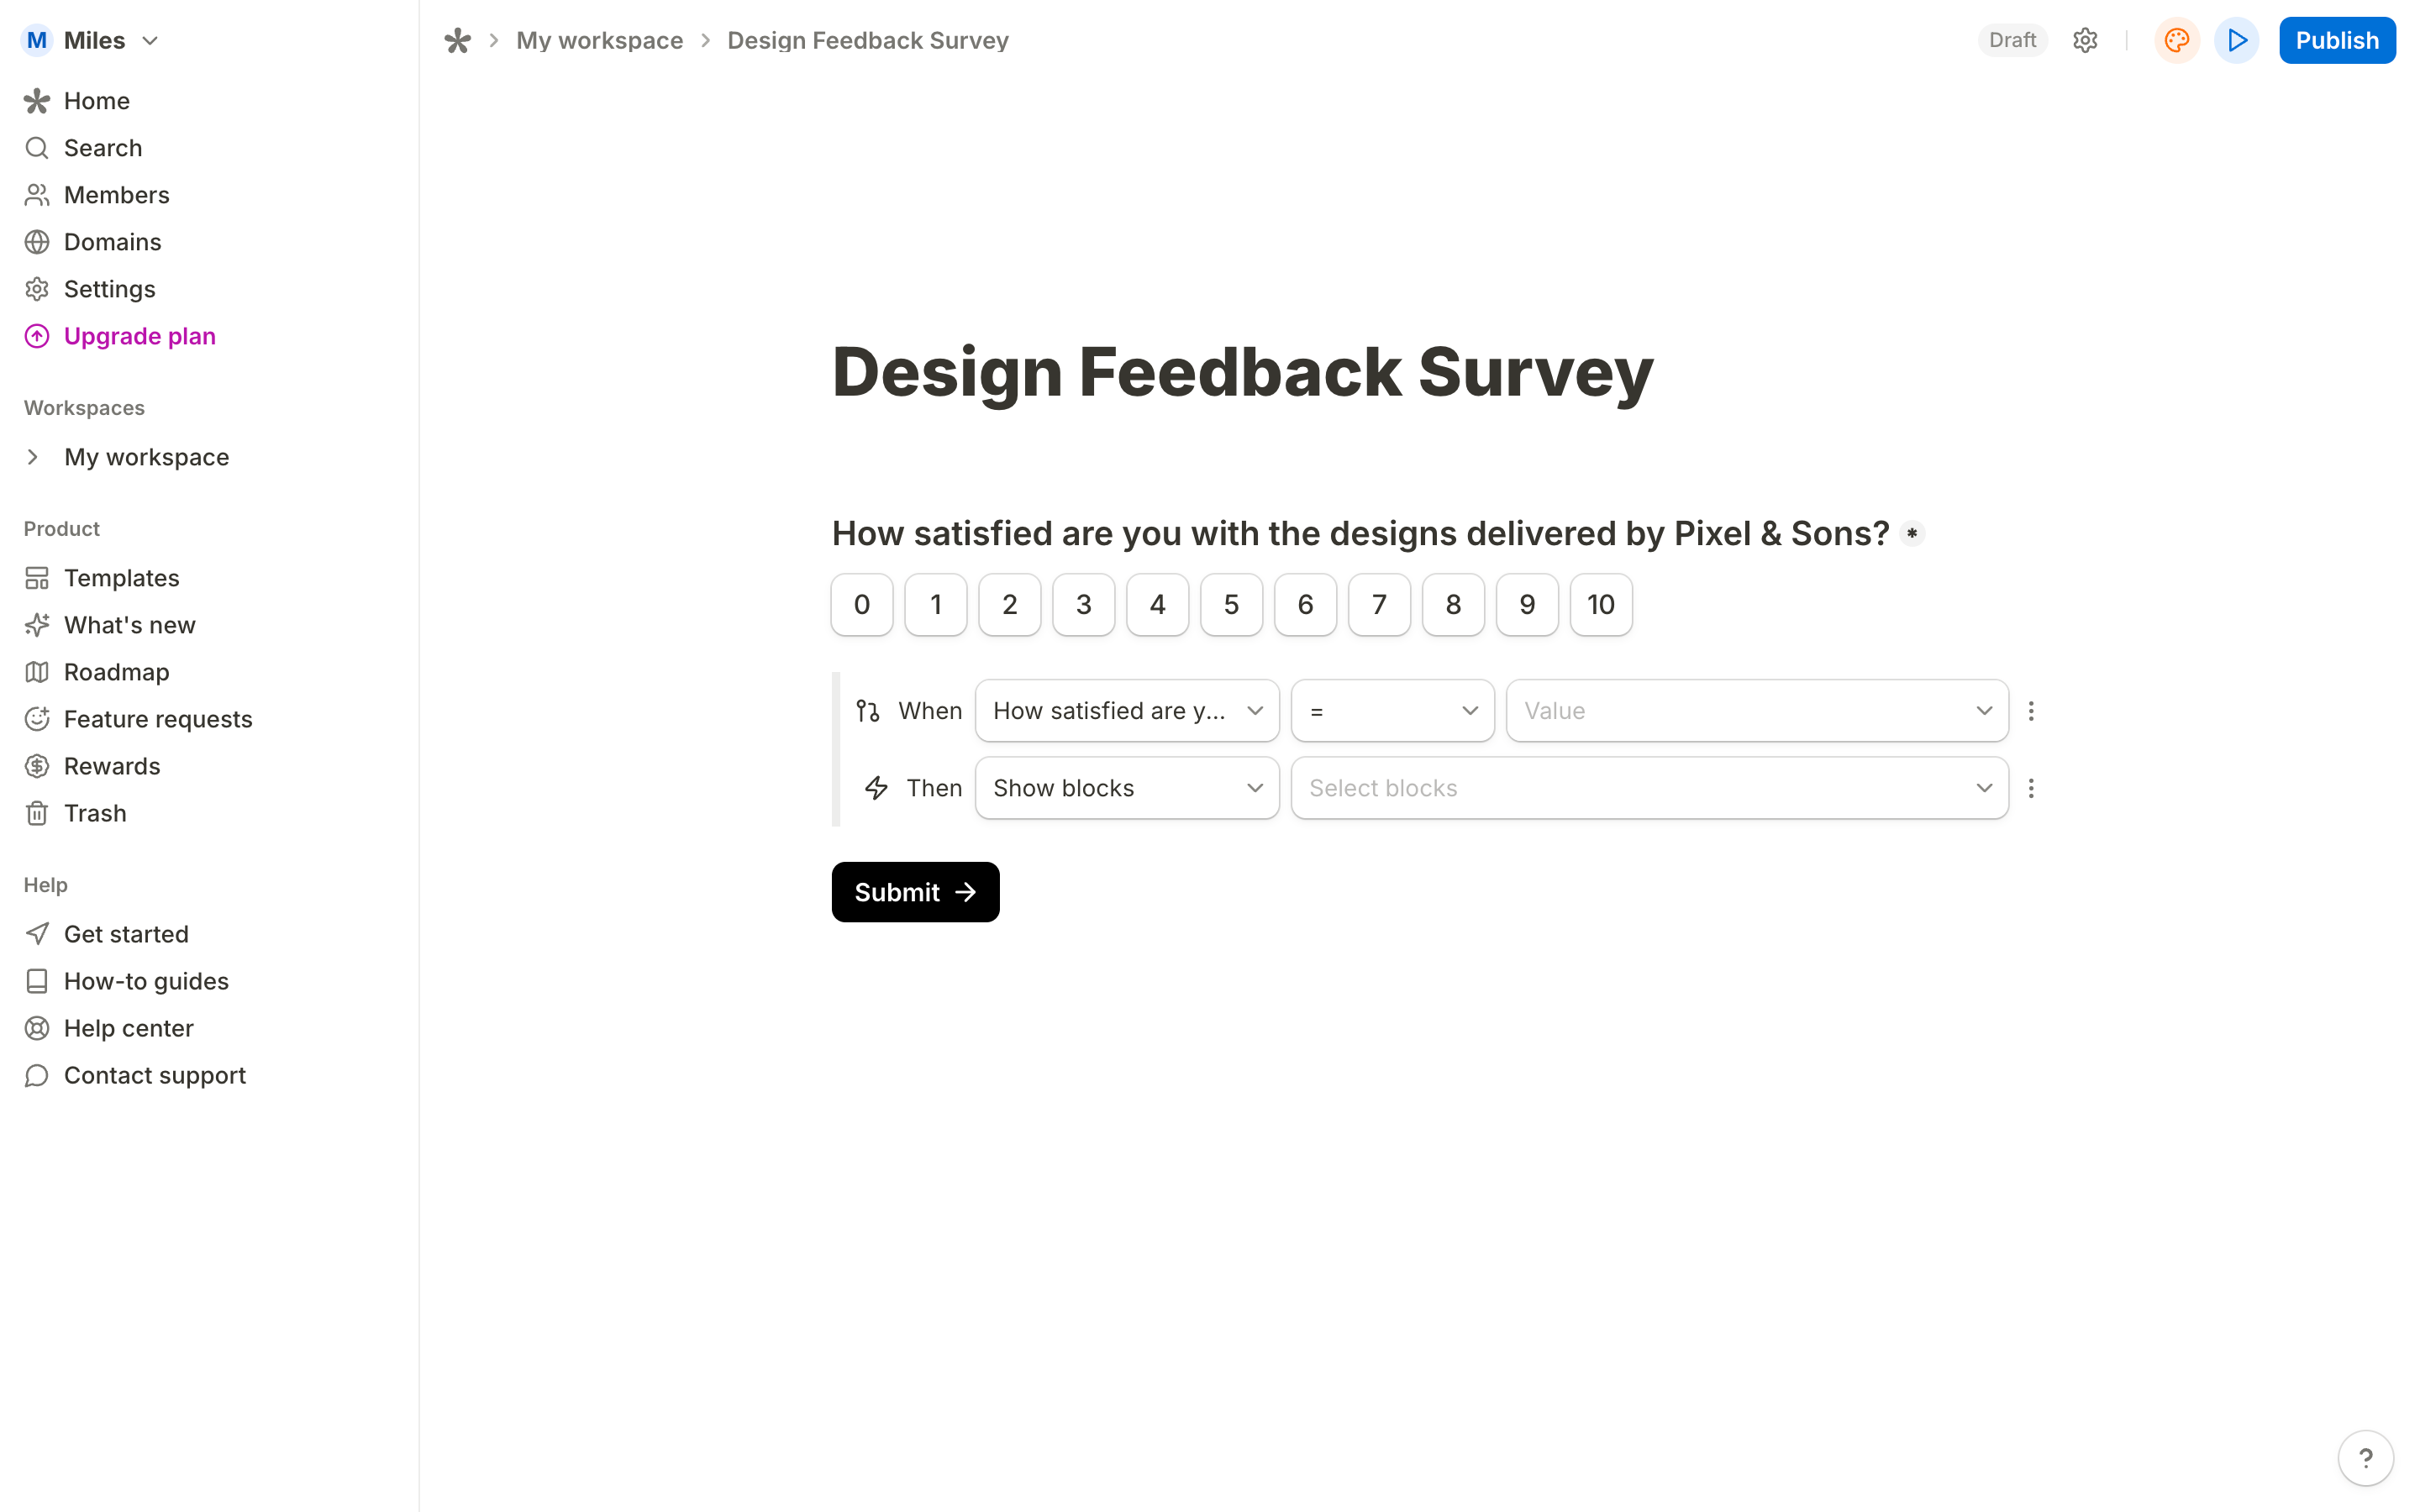Toggle the required asterisk on the question
2420x1512 pixels.
tap(1912, 533)
